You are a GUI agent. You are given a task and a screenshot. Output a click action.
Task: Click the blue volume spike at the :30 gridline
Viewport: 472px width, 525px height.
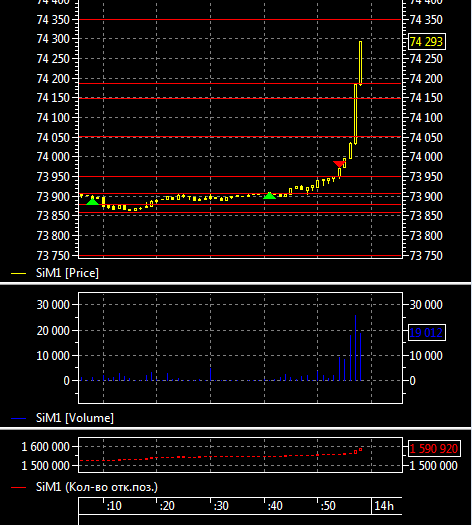pos(211,374)
